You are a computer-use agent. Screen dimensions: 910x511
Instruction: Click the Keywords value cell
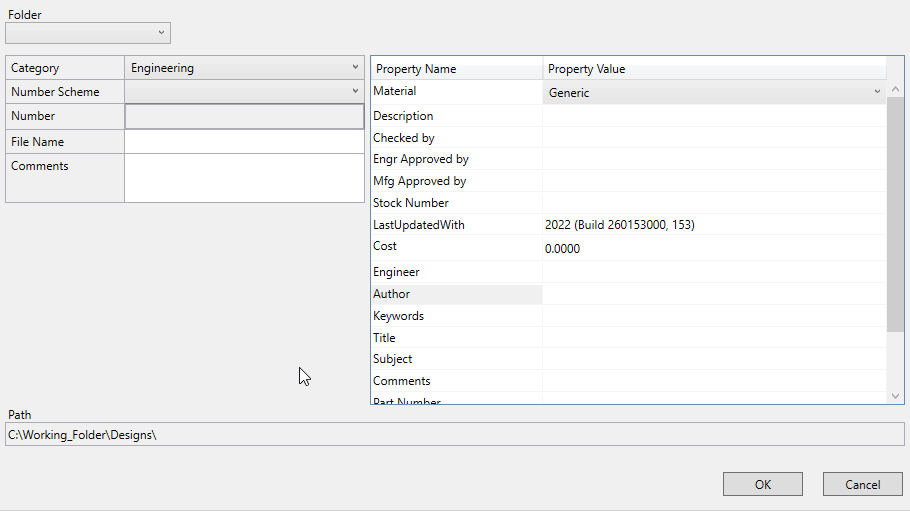(x=714, y=316)
